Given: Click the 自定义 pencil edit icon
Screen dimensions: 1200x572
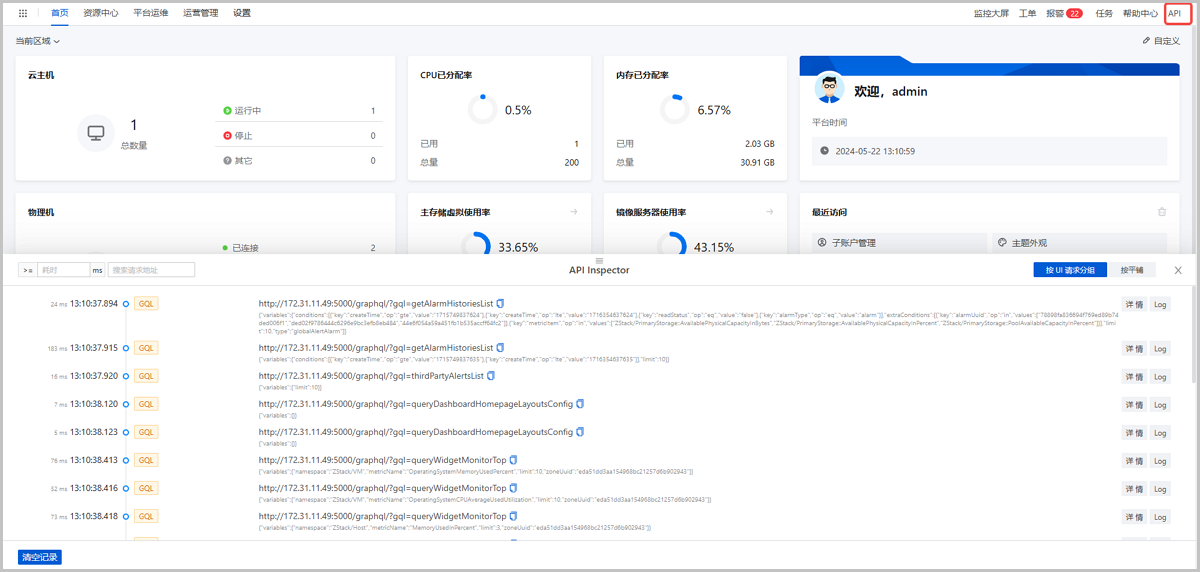Looking at the screenshot, I should click(1147, 41).
